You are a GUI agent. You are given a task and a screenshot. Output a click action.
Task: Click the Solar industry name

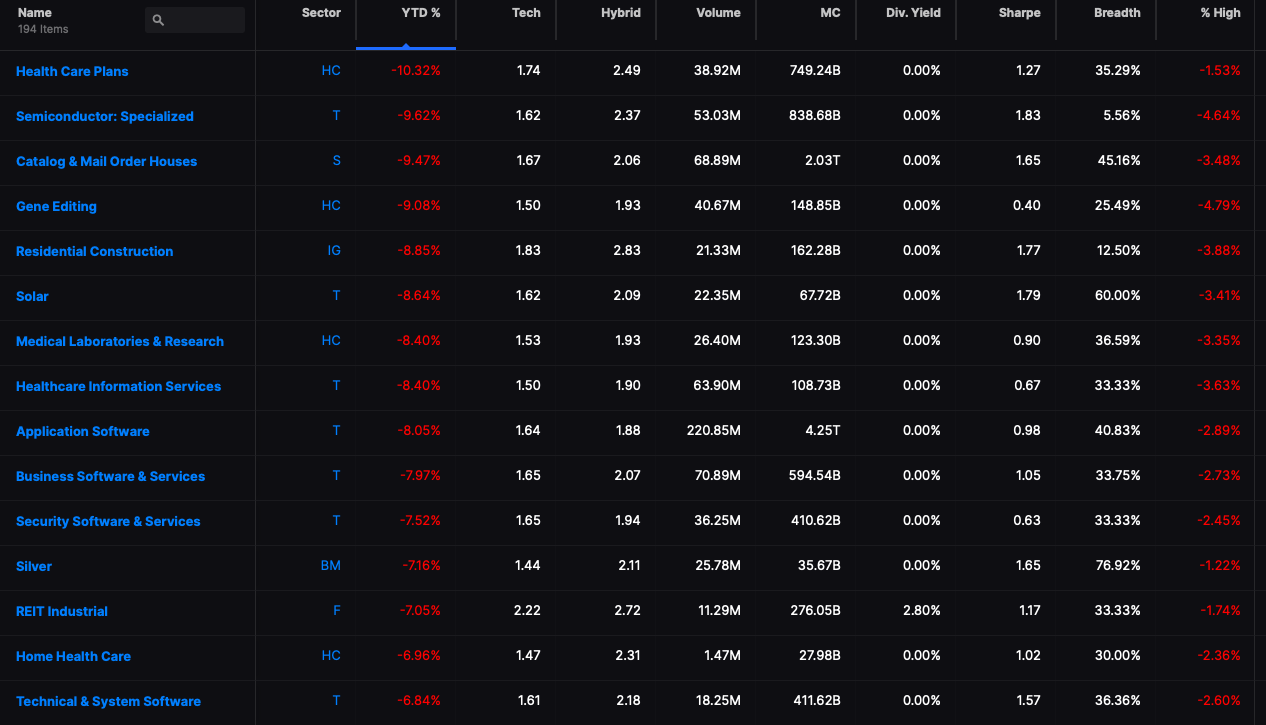coord(32,296)
